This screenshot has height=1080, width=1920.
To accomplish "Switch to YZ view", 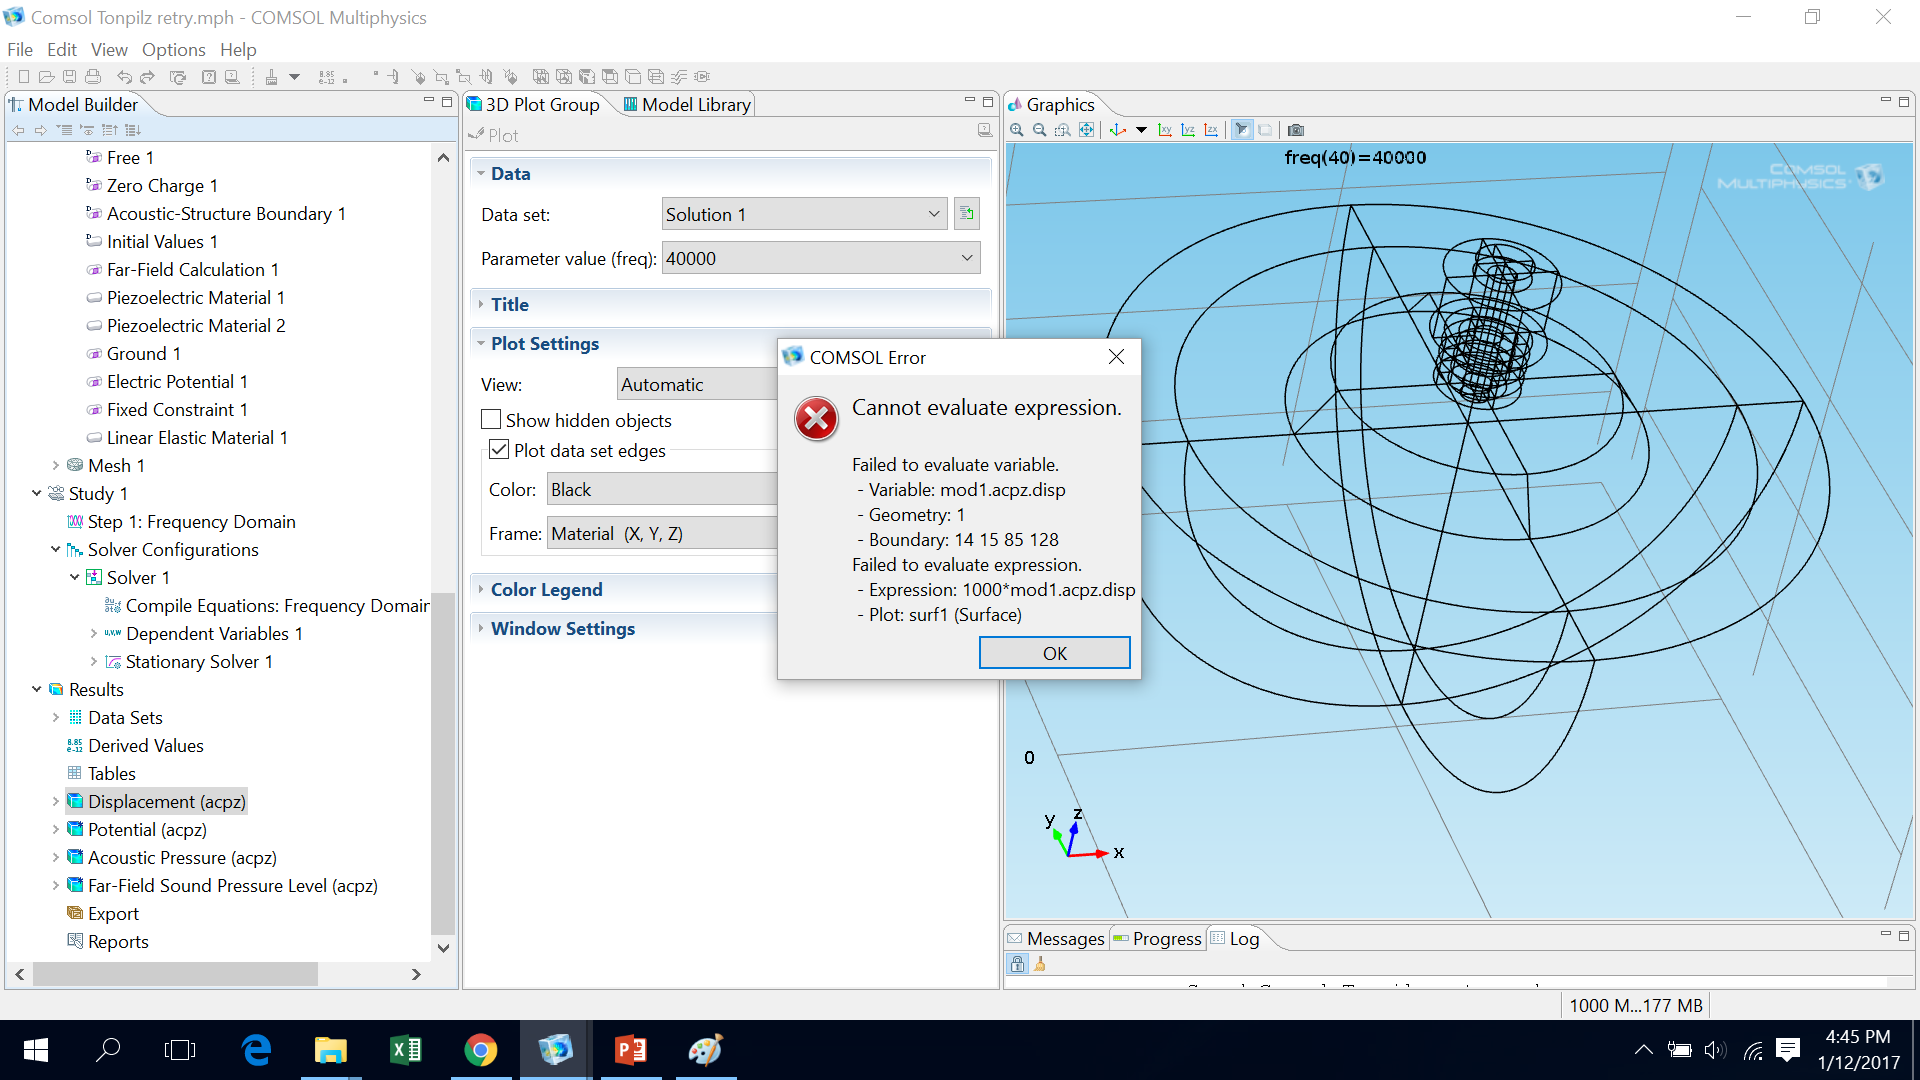I will click(1188, 130).
